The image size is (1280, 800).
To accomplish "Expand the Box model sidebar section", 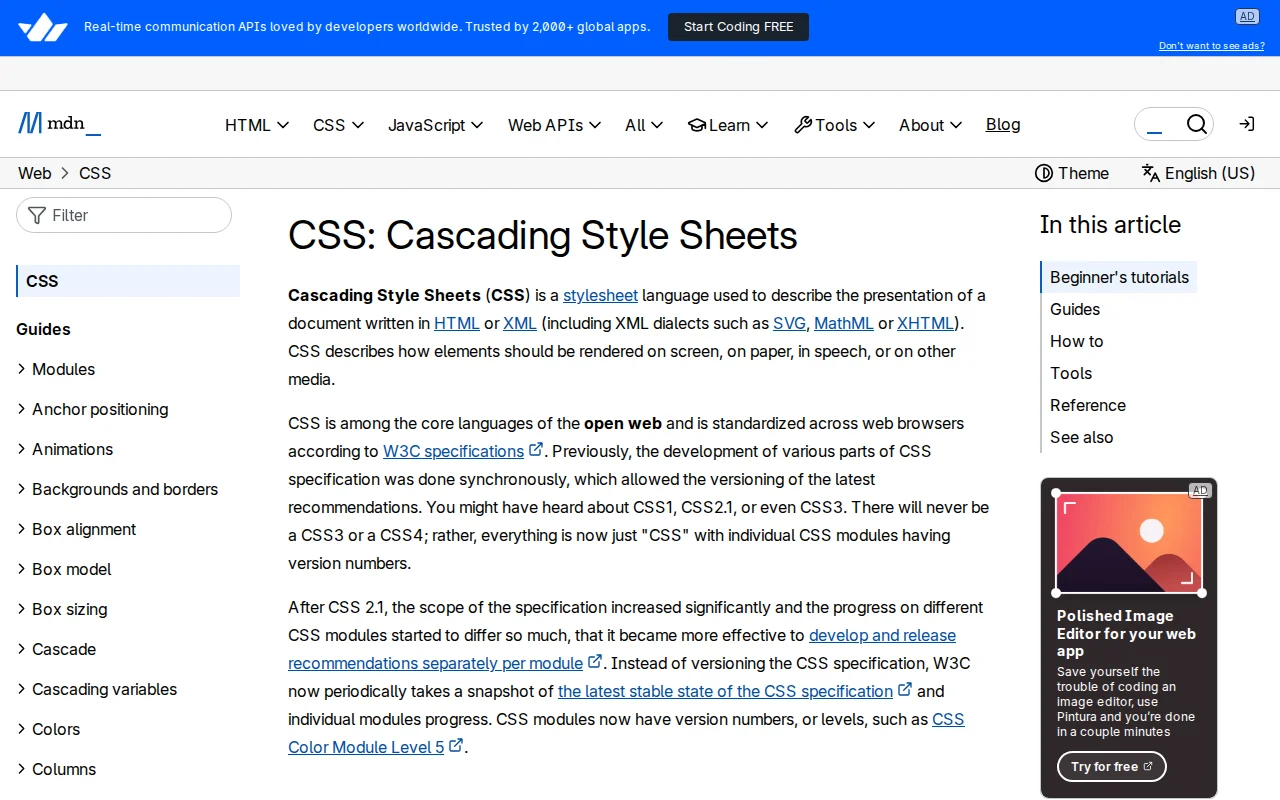I will [71, 569].
